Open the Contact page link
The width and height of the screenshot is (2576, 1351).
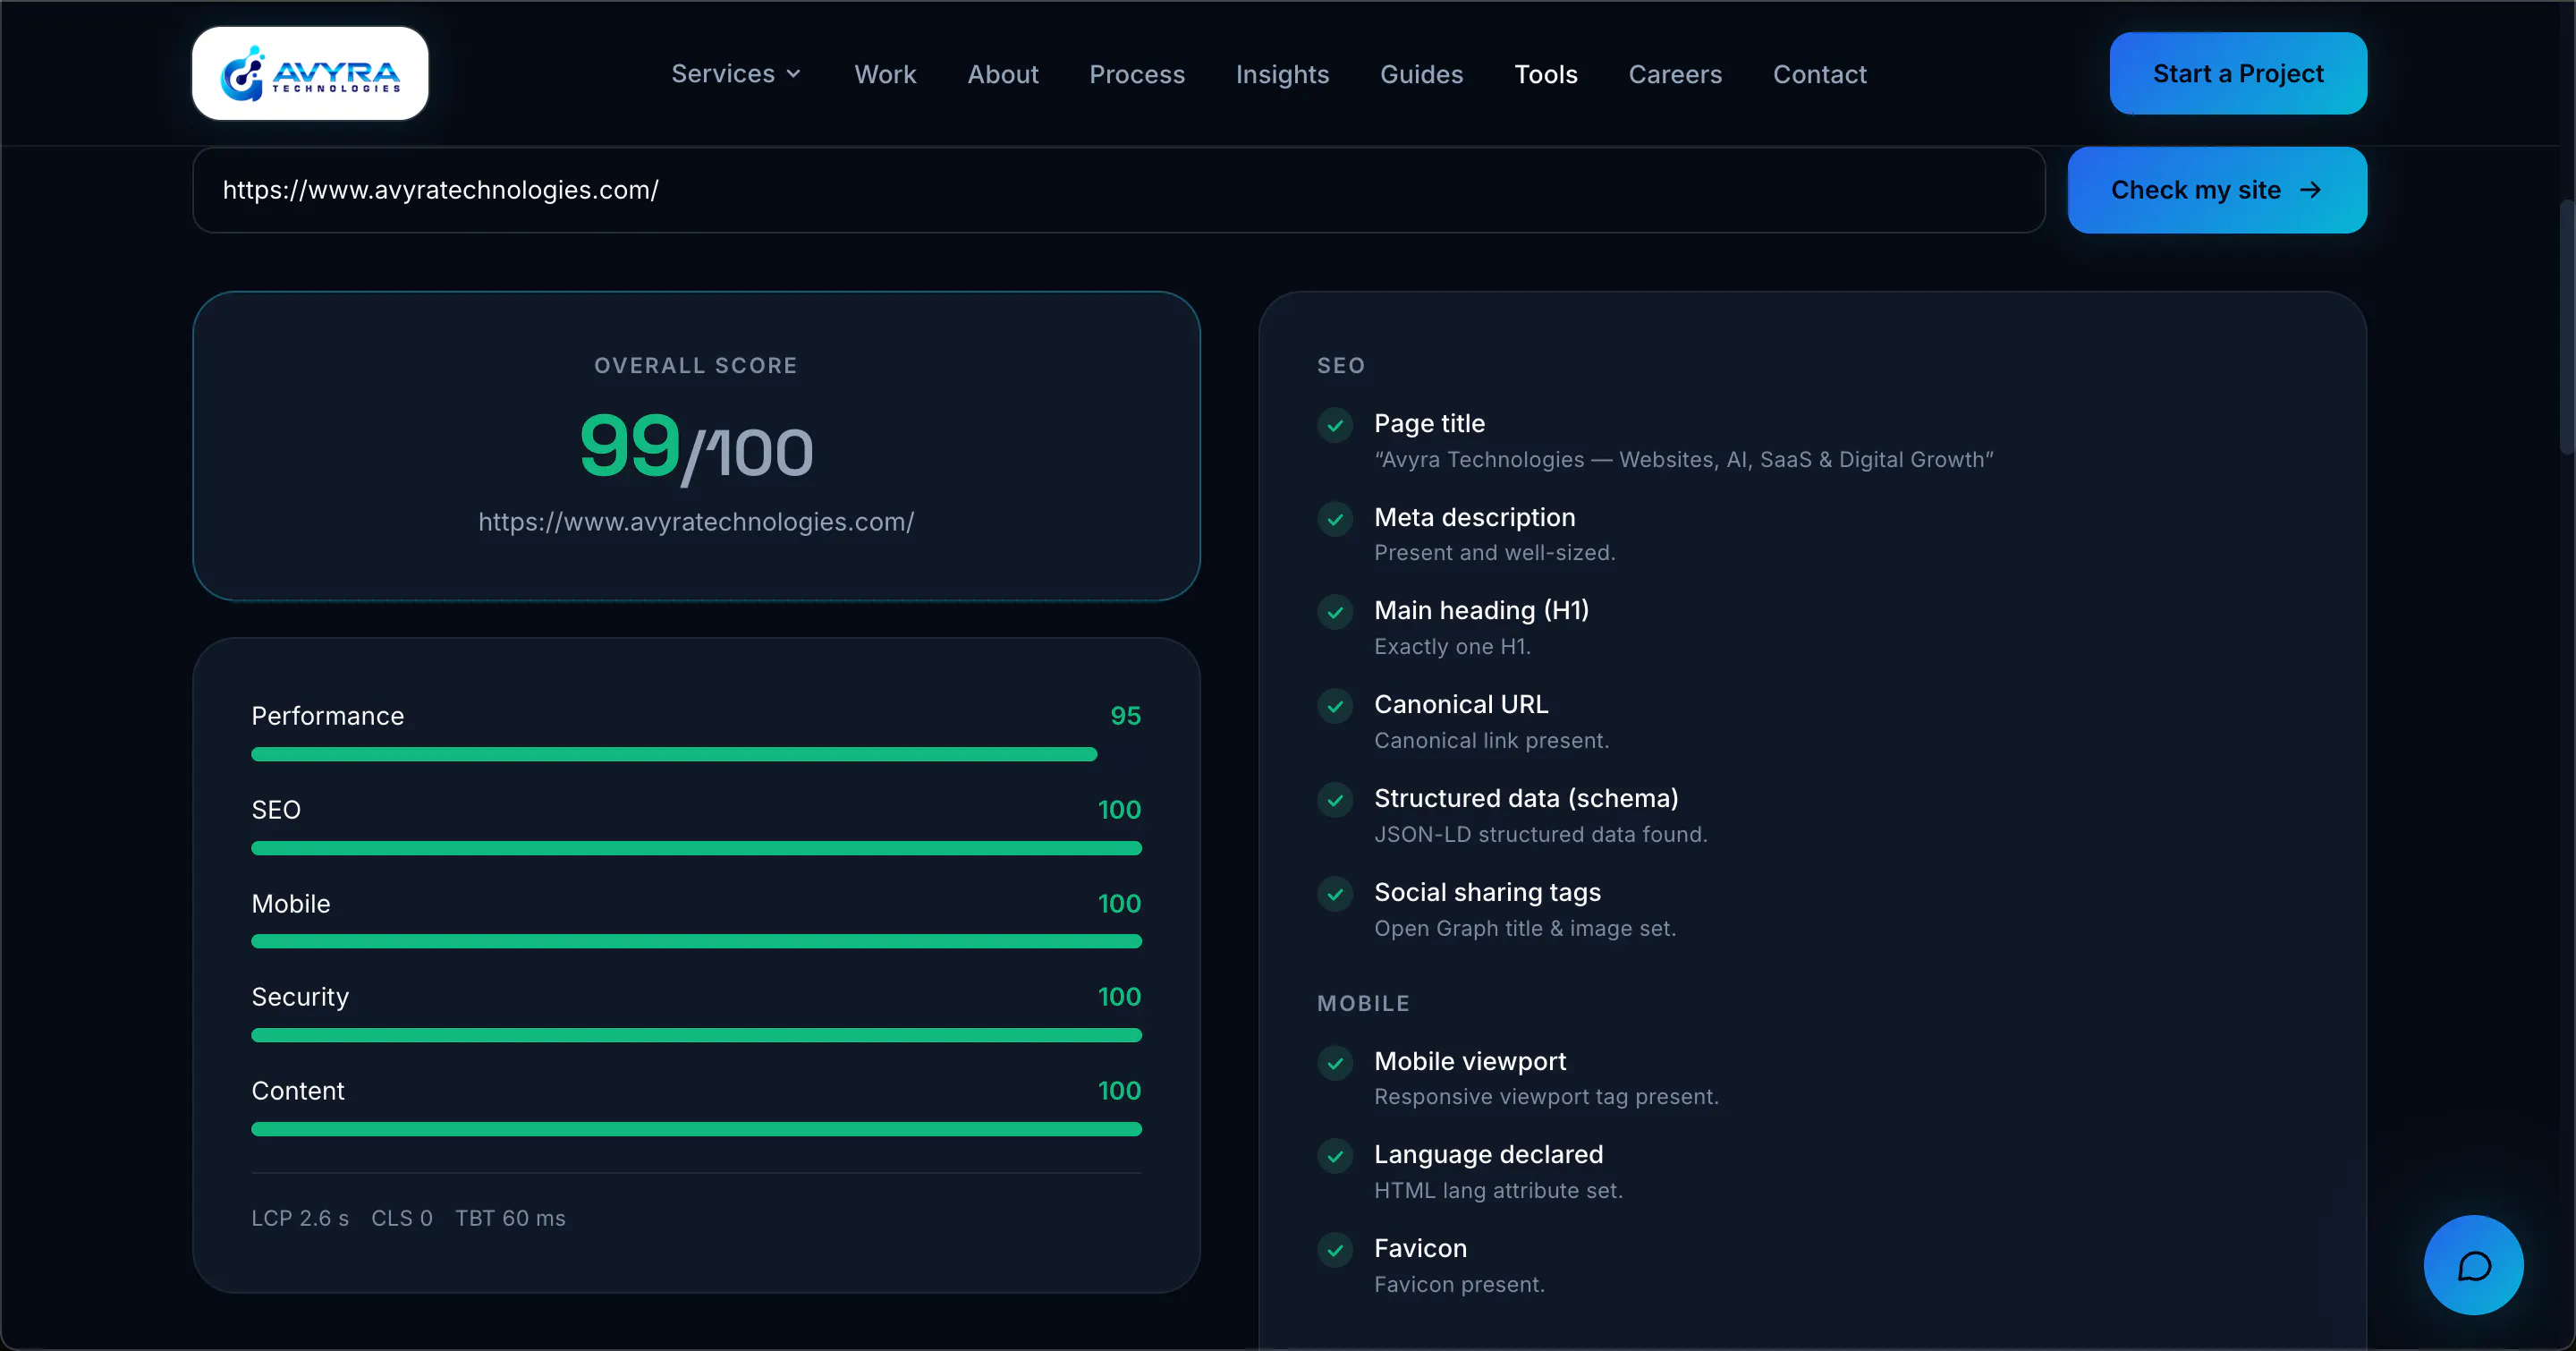point(1819,74)
